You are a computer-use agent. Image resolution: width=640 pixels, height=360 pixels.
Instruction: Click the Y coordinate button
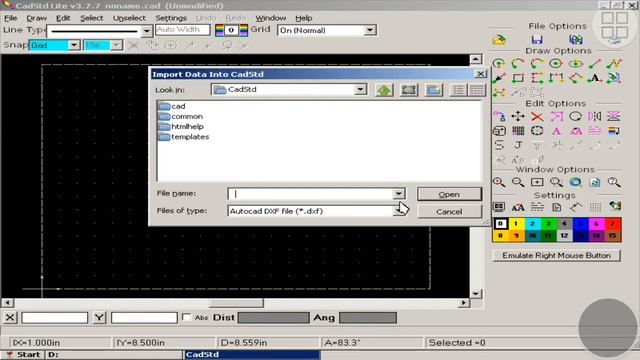pos(99,318)
